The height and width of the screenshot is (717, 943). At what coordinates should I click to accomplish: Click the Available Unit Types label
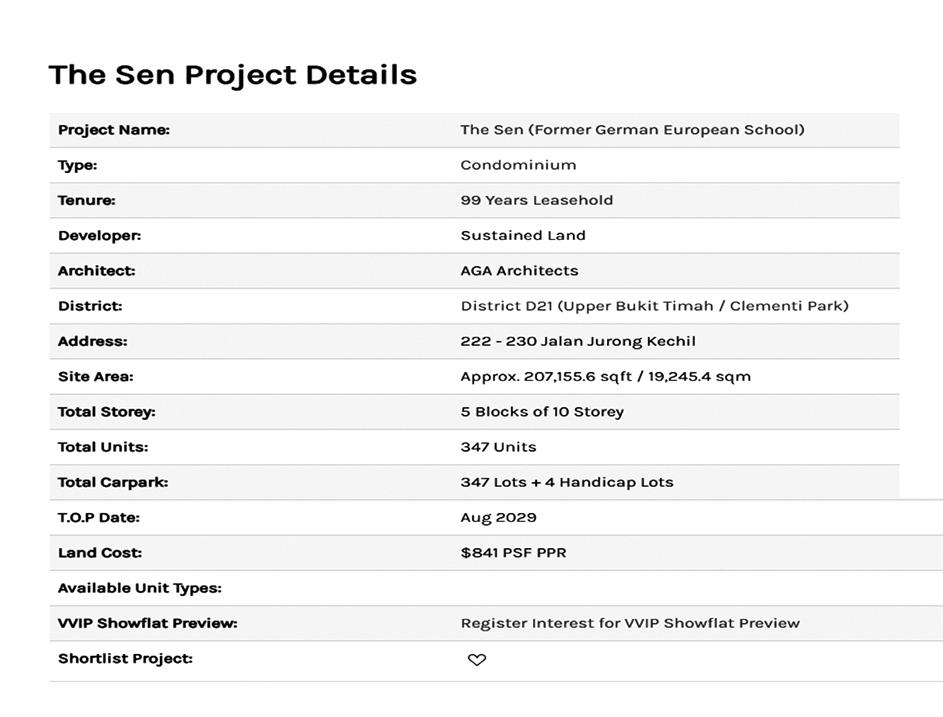coord(139,588)
